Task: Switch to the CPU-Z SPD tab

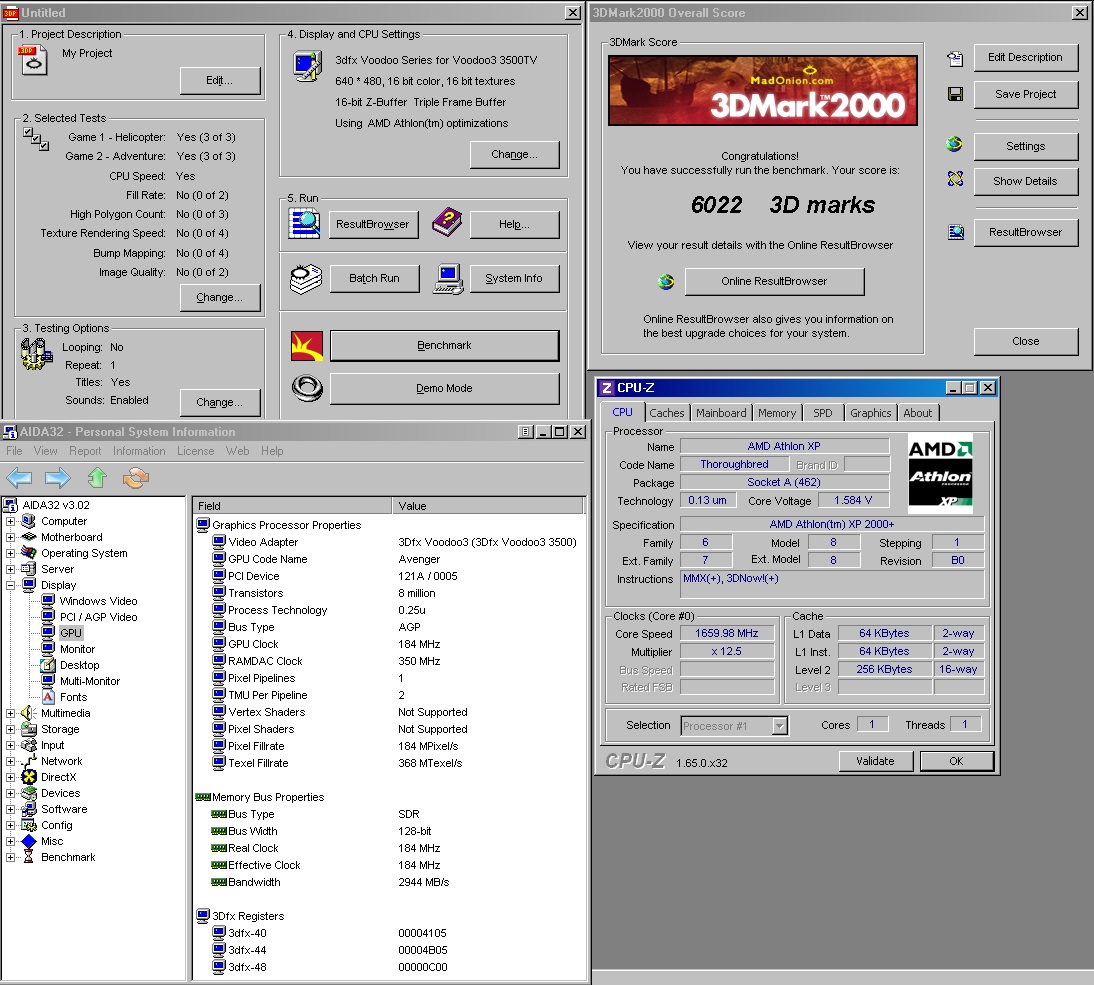Action: [x=823, y=413]
